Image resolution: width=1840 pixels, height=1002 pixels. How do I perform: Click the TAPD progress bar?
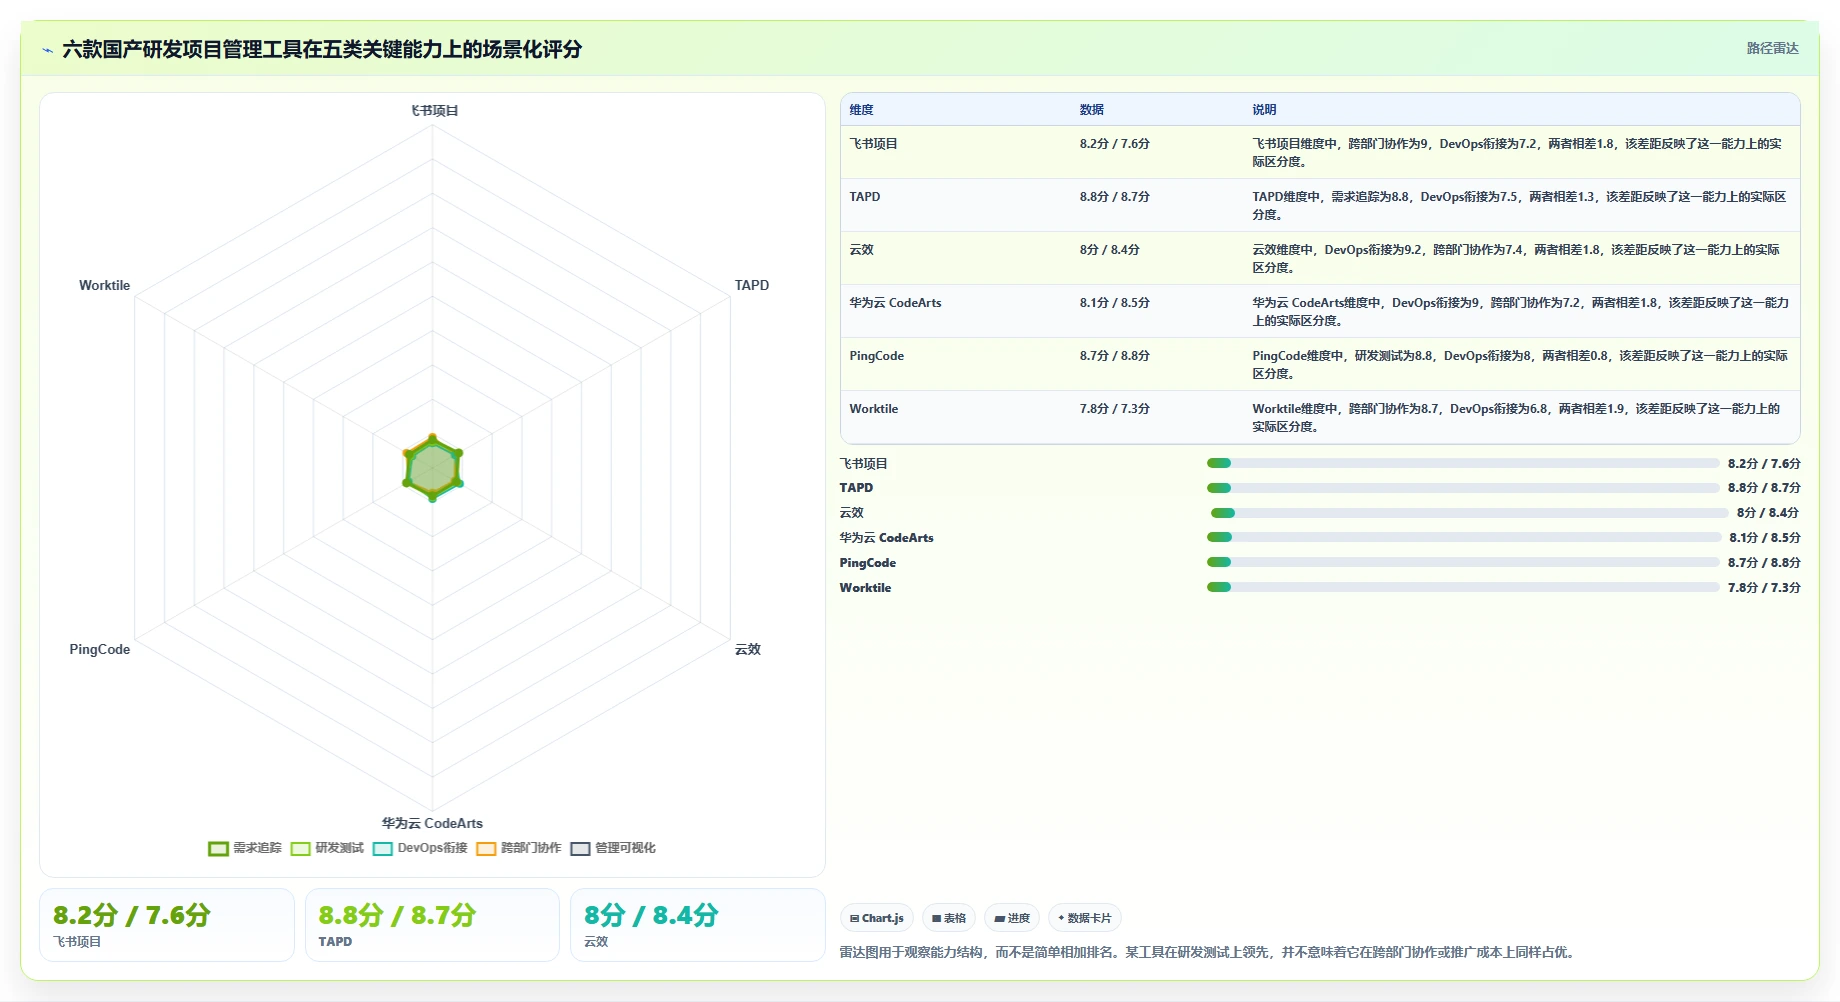coord(1463,488)
